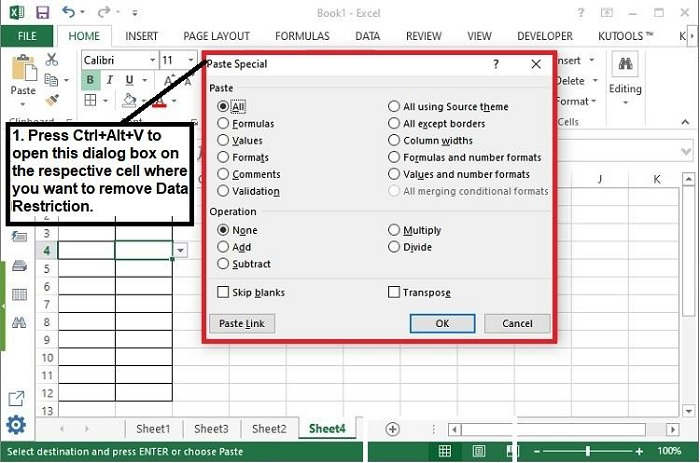Toggle Underline formatting button
This screenshot has width=700, height=463.
[x=129, y=80]
